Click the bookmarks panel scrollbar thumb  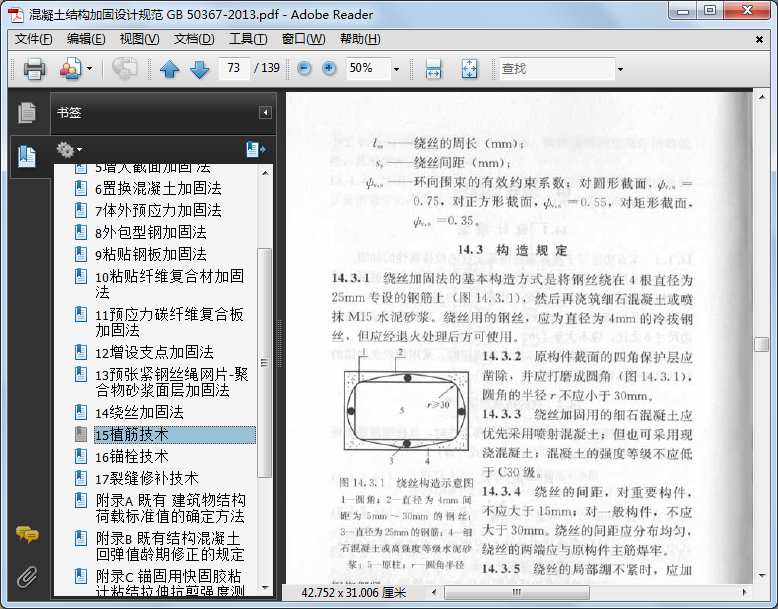[x=265, y=363]
